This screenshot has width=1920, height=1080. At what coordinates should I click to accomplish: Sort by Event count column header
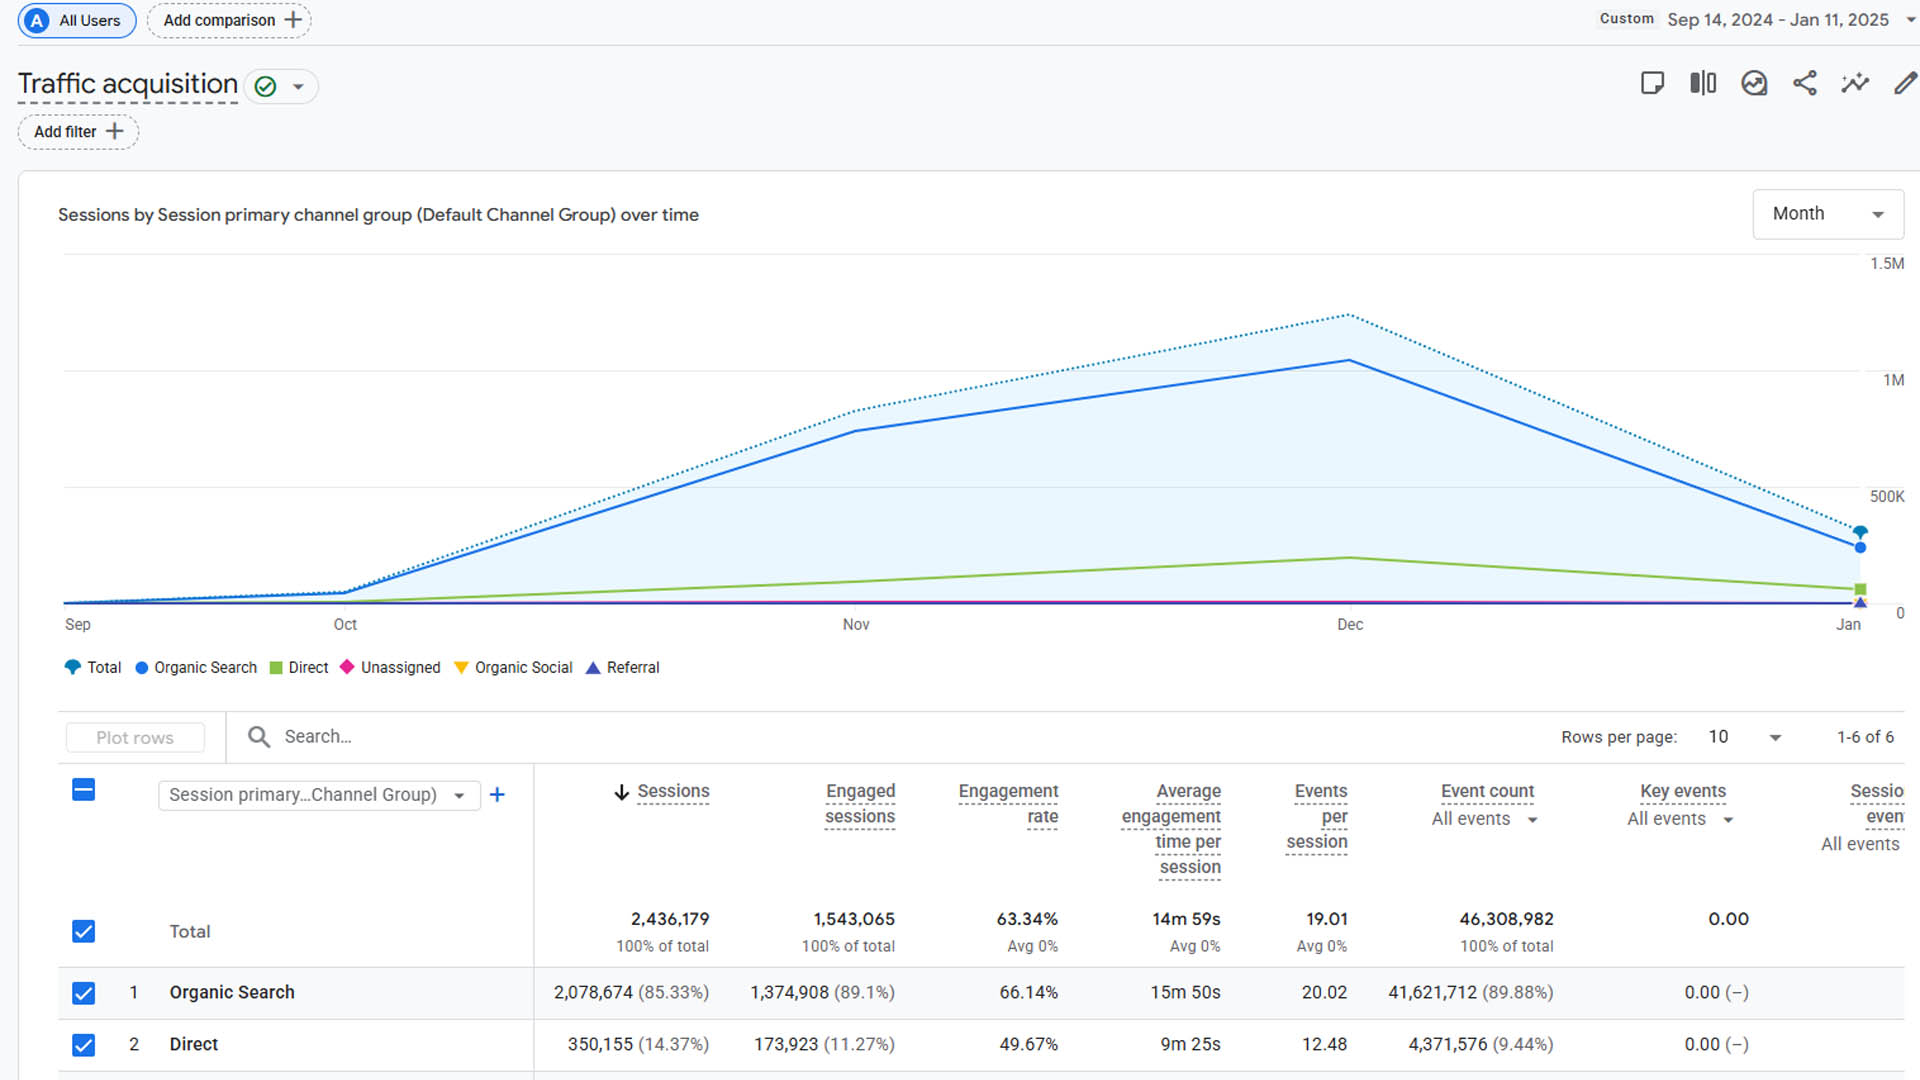(1487, 791)
